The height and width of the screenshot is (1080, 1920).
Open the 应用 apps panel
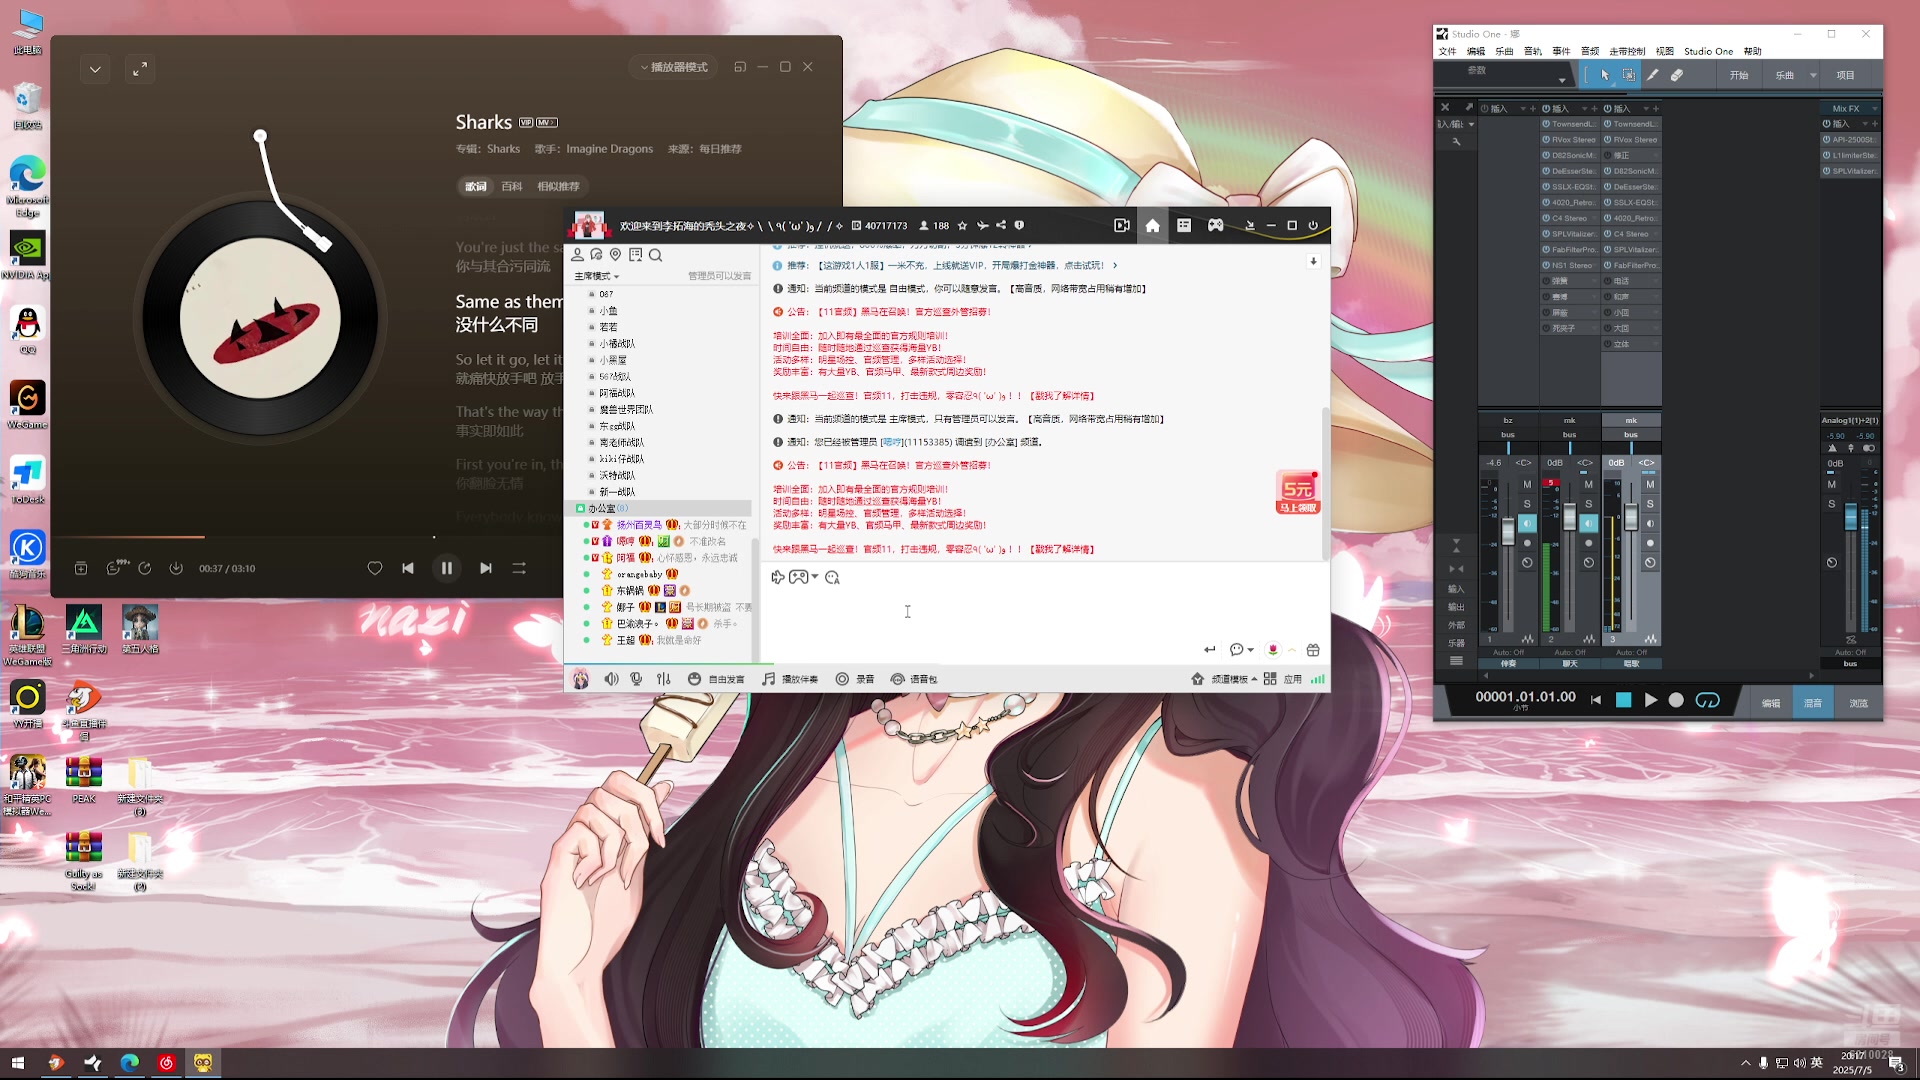point(1283,679)
